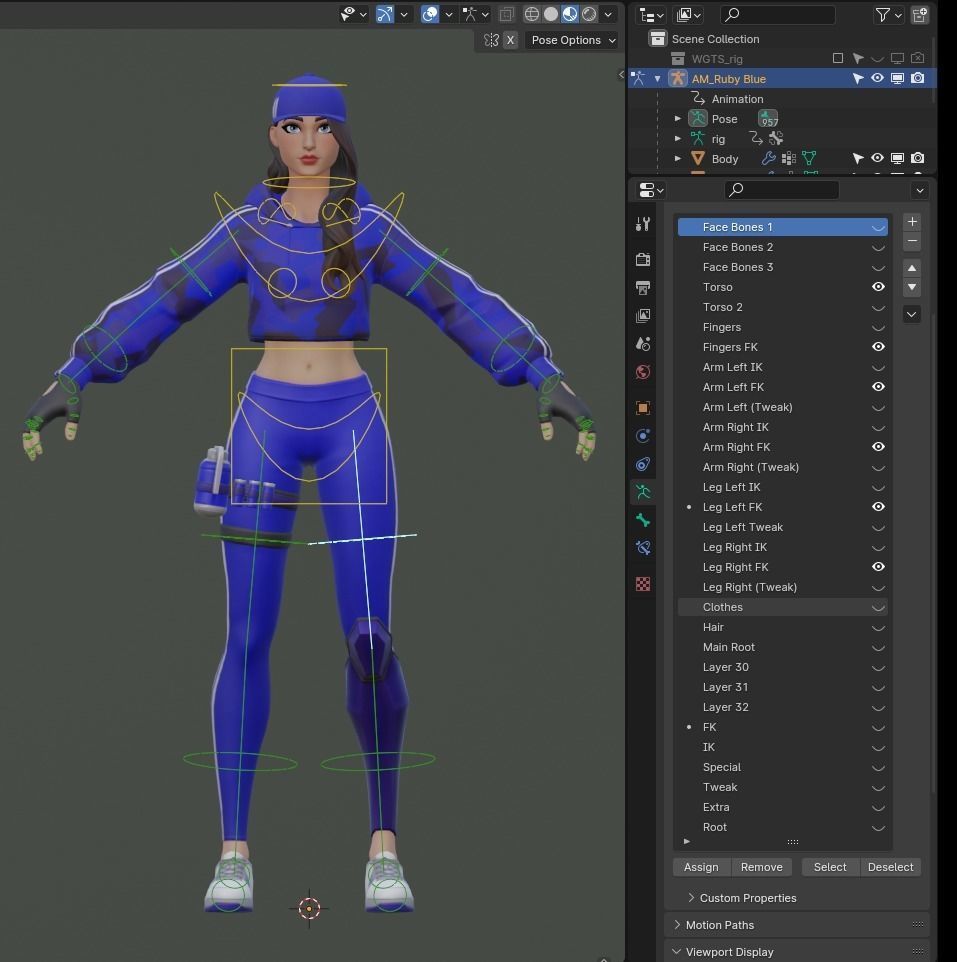Hide the Arm Right FK collection
The height and width of the screenshot is (962, 957).
pyautogui.click(x=878, y=447)
